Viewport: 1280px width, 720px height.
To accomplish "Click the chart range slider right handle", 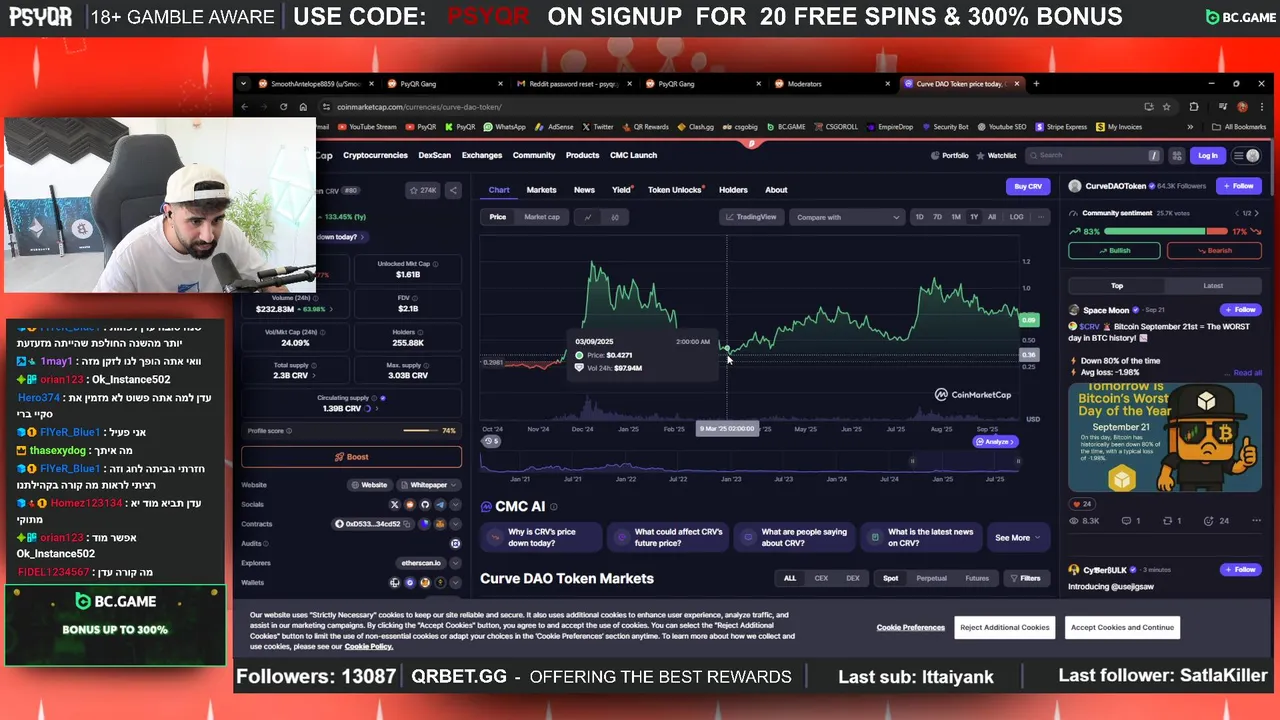I will 1018,461.
